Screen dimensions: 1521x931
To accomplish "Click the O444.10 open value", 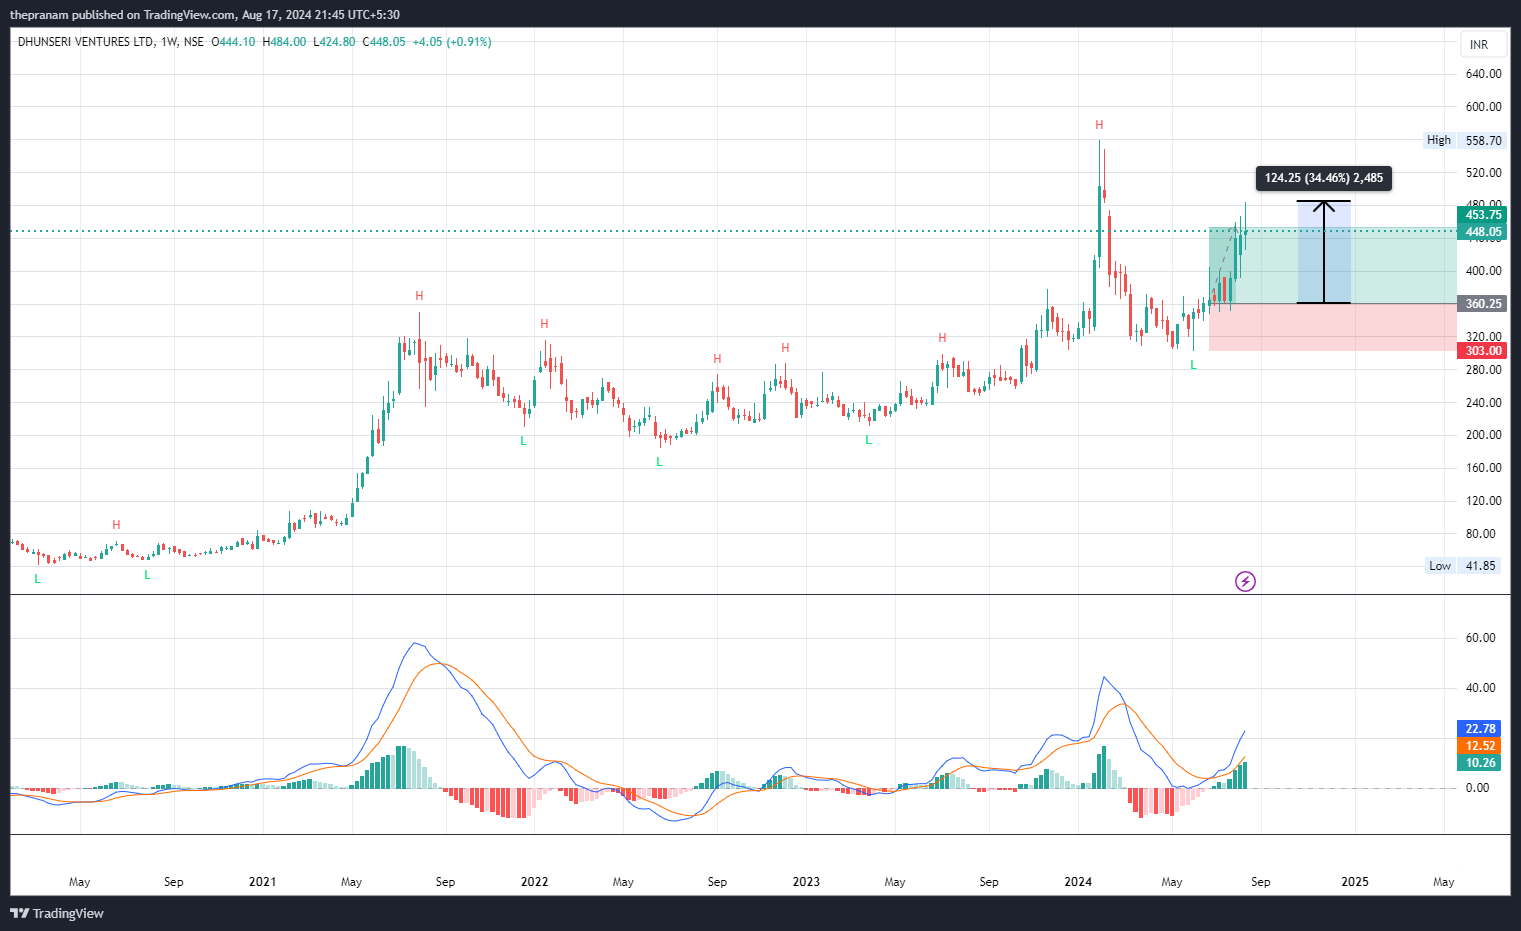I will [233, 42].
